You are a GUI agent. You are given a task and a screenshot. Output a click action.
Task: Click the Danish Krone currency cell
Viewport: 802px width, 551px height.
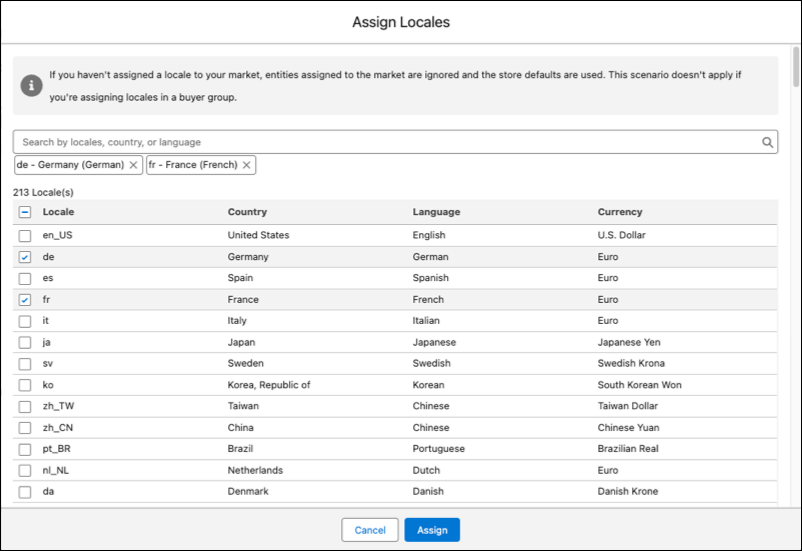(628, 491)
